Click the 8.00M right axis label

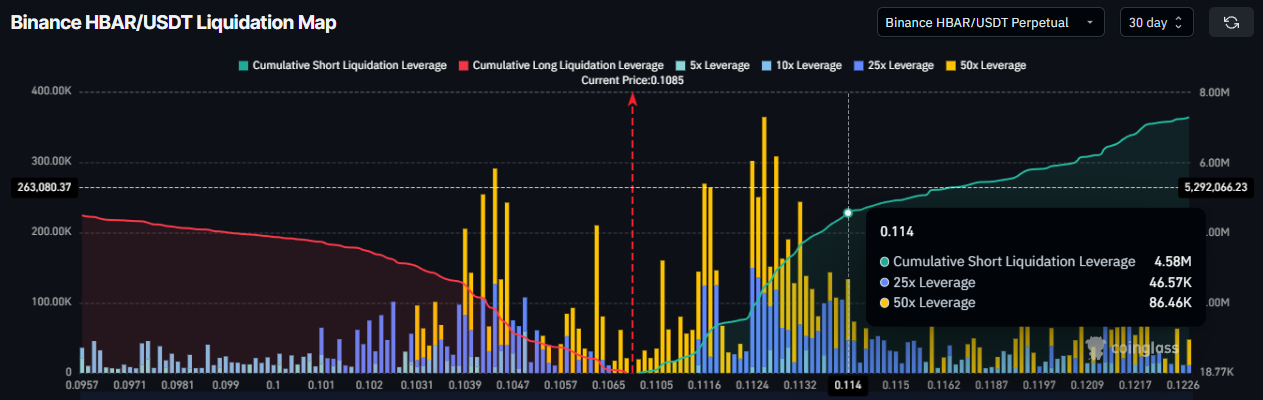1213,92
